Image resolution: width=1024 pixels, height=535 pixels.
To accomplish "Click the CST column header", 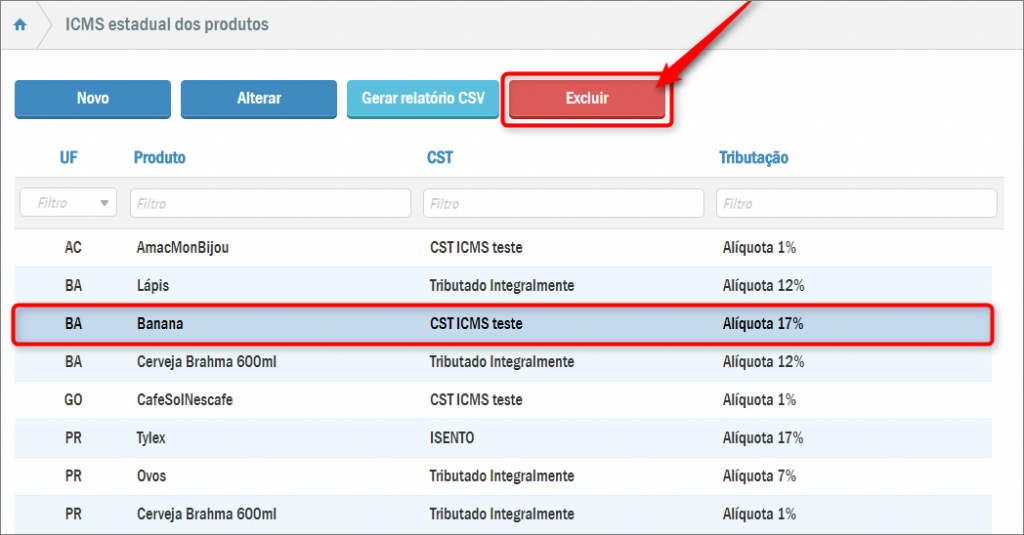I will pyautogui.click(x=440, y=158).
